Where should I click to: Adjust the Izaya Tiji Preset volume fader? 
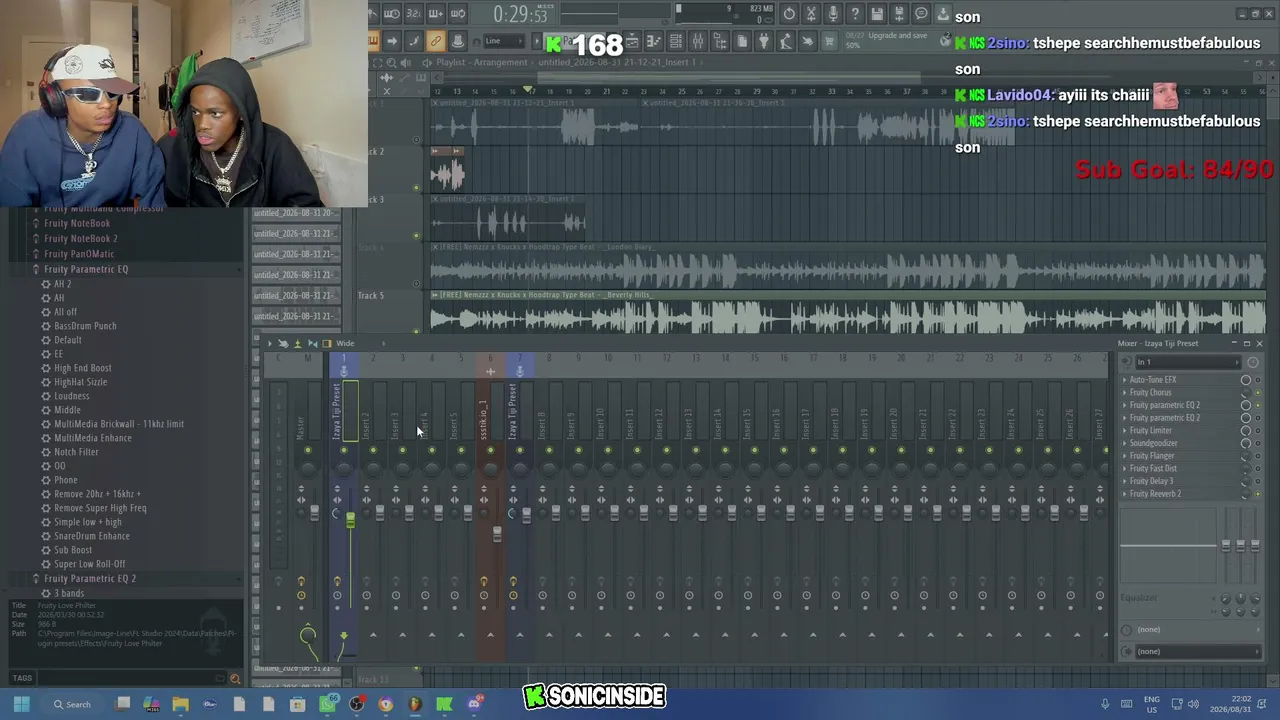350,519
